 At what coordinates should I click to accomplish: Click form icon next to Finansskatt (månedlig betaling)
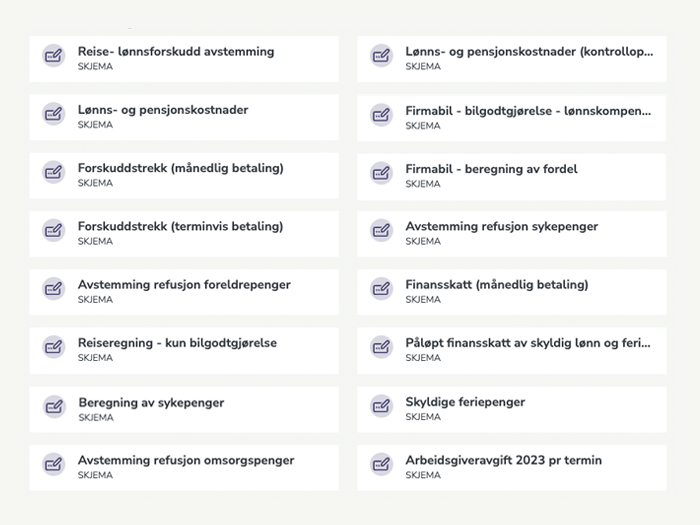(x=381, y=290)
